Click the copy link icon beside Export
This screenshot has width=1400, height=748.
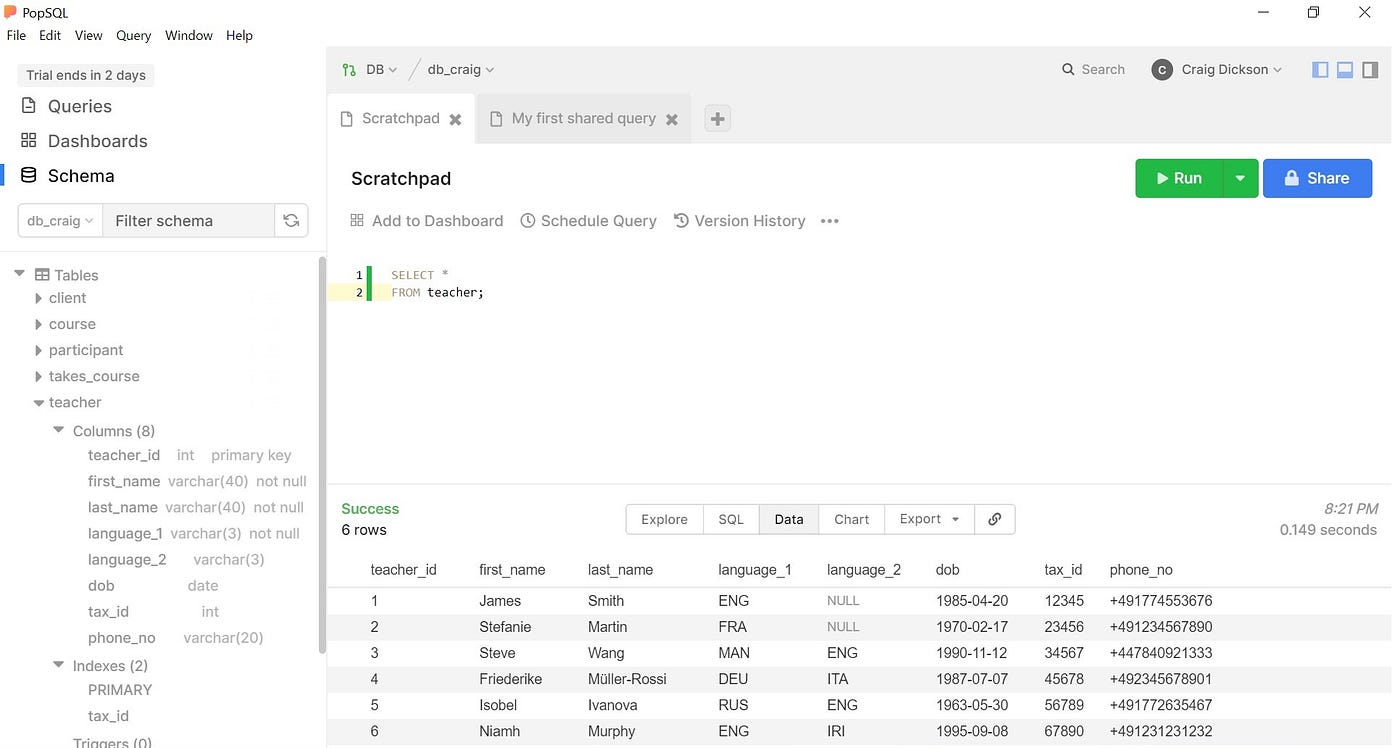click(x=994, y=519)
